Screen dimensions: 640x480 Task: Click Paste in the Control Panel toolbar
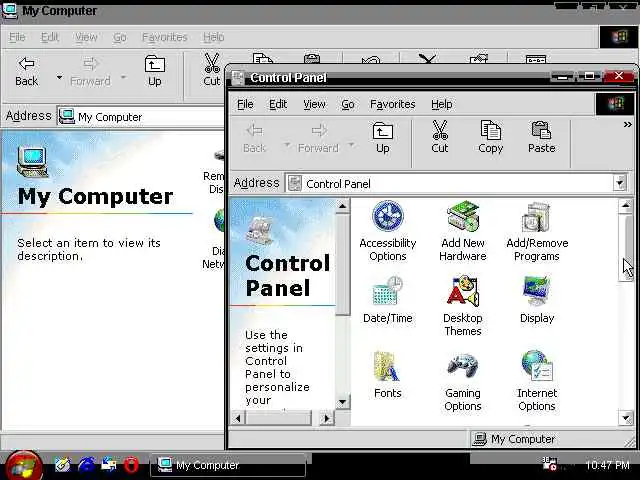tap(541, 137)
